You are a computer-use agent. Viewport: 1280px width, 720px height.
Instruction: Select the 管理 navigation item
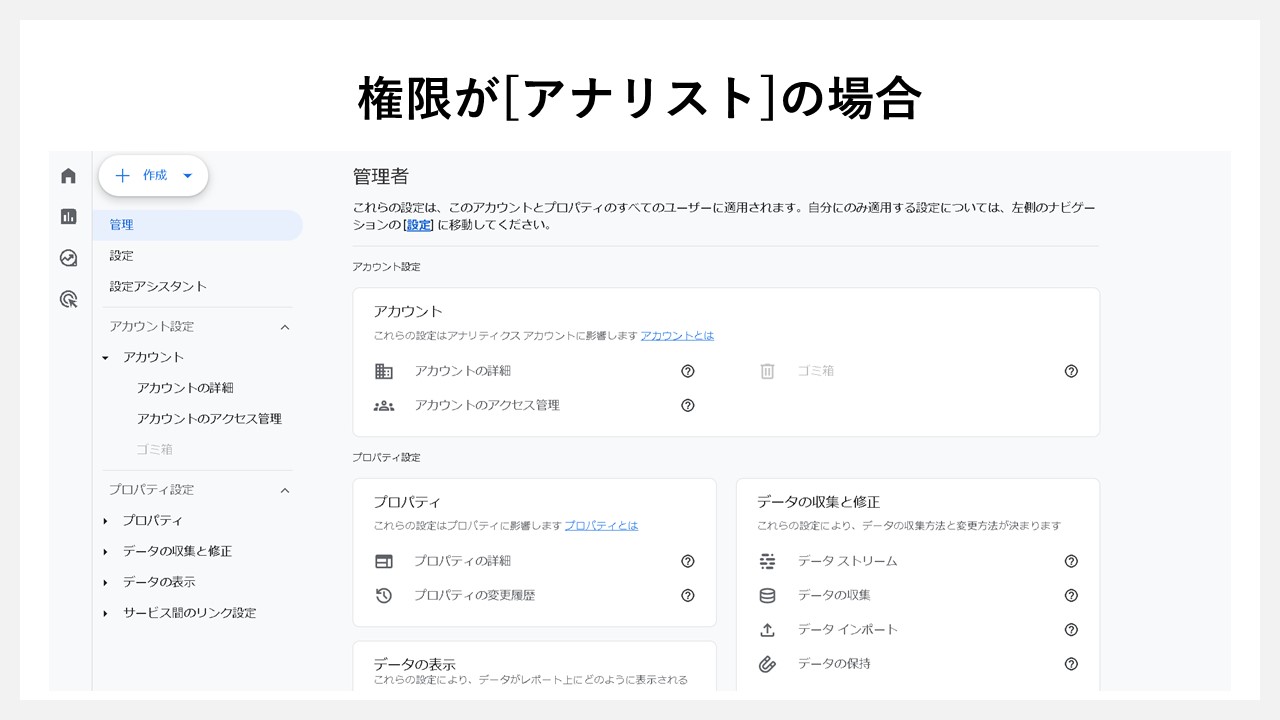pos(121,224)
